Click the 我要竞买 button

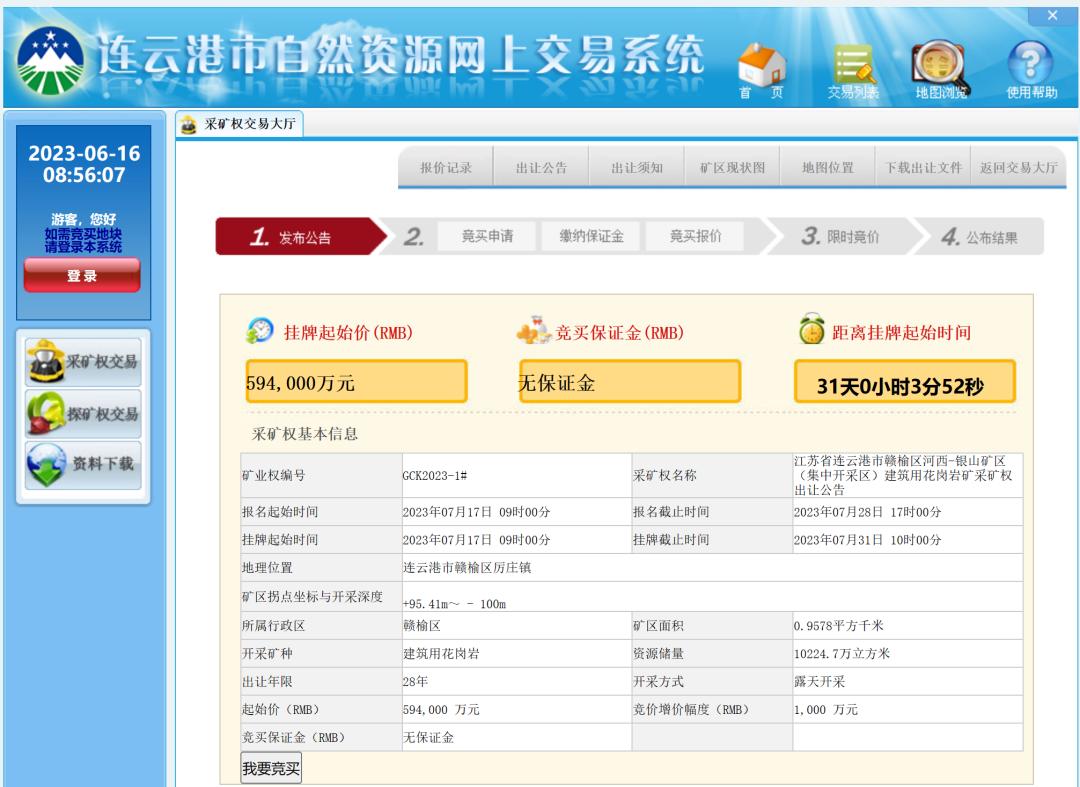(271, 769)
